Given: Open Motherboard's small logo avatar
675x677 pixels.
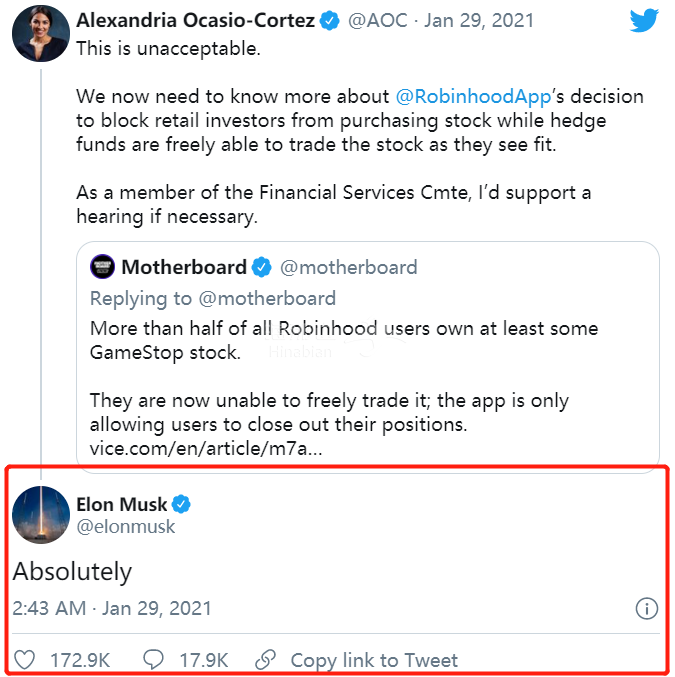Looking at the screenshot, I should click(x=102, y=267).
